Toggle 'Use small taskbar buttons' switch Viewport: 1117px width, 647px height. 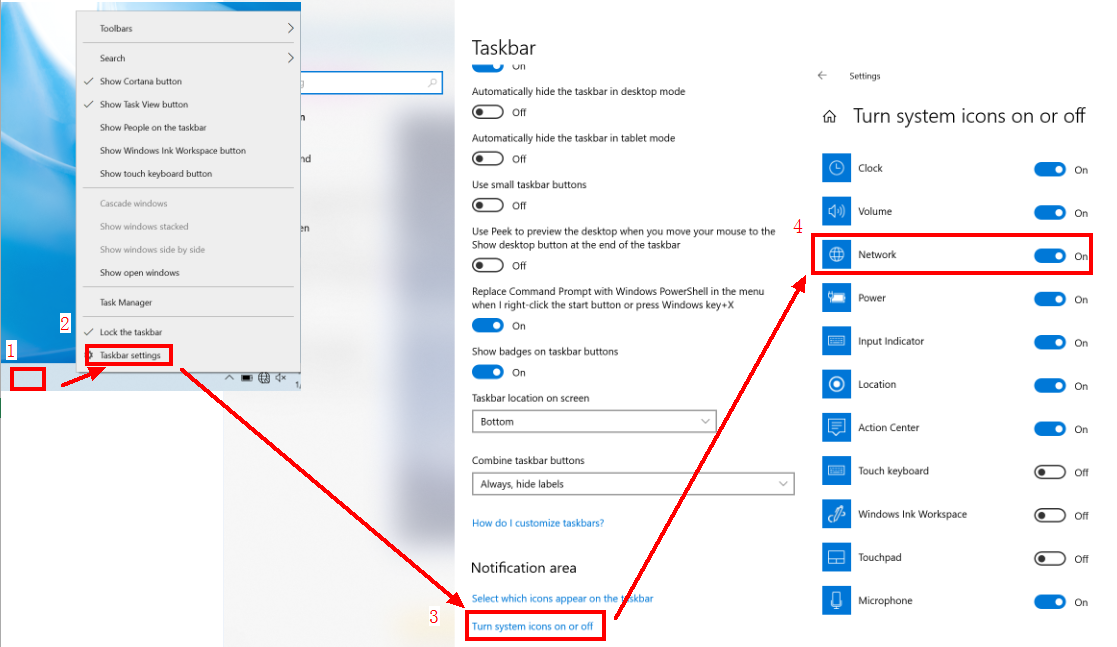pyautogui.click(x=488, y=205)
